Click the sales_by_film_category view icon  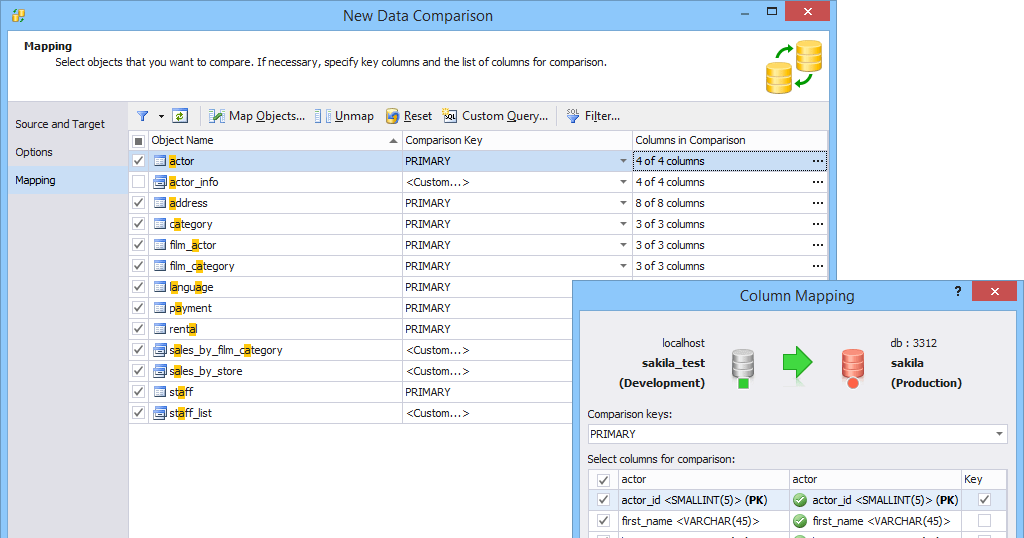160,350
